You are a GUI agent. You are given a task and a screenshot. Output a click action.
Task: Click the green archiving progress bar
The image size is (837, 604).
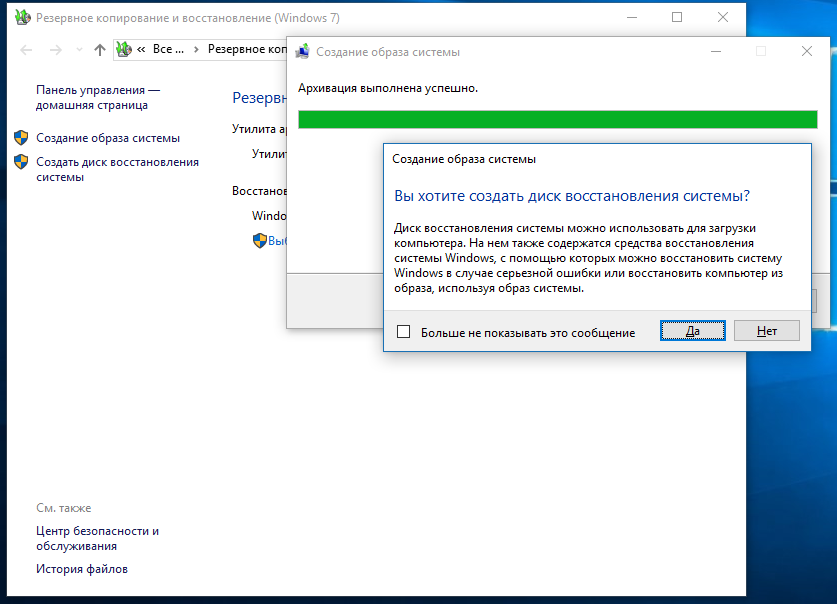click(x=557, y=120)
